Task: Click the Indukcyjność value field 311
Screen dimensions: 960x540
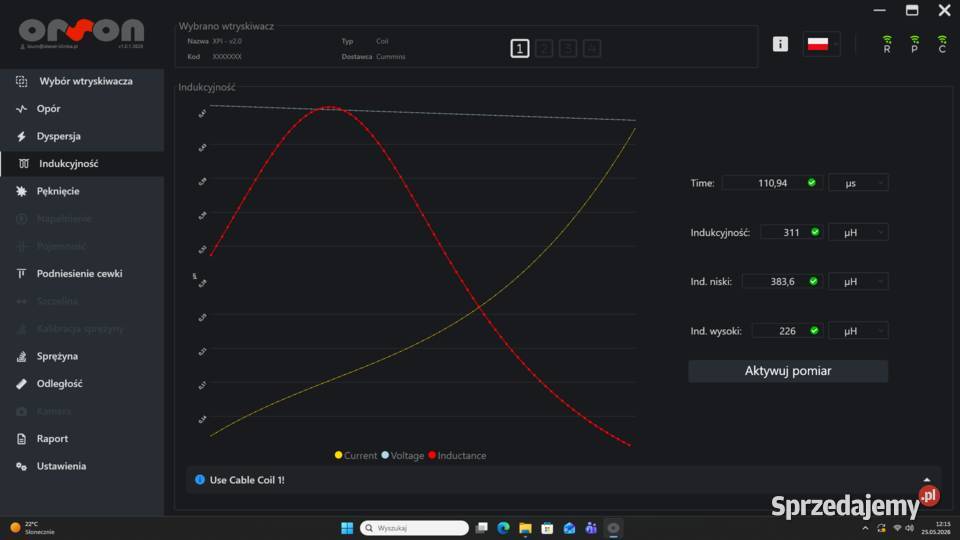Action: click(x=791, y=233)
